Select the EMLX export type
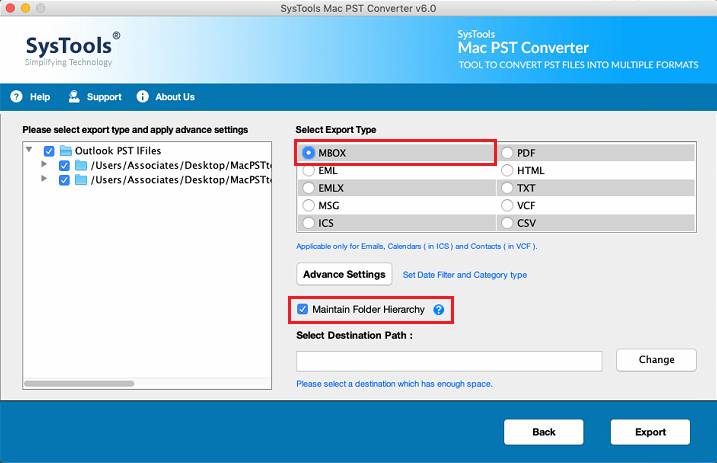This screenshot has height=463, width=717. [x=309, y=188]
